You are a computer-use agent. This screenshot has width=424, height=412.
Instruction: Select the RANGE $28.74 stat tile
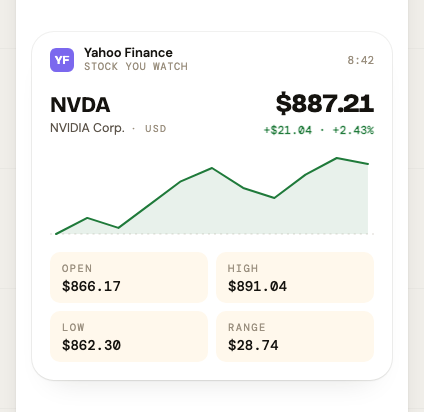click(x=295, y=336)
